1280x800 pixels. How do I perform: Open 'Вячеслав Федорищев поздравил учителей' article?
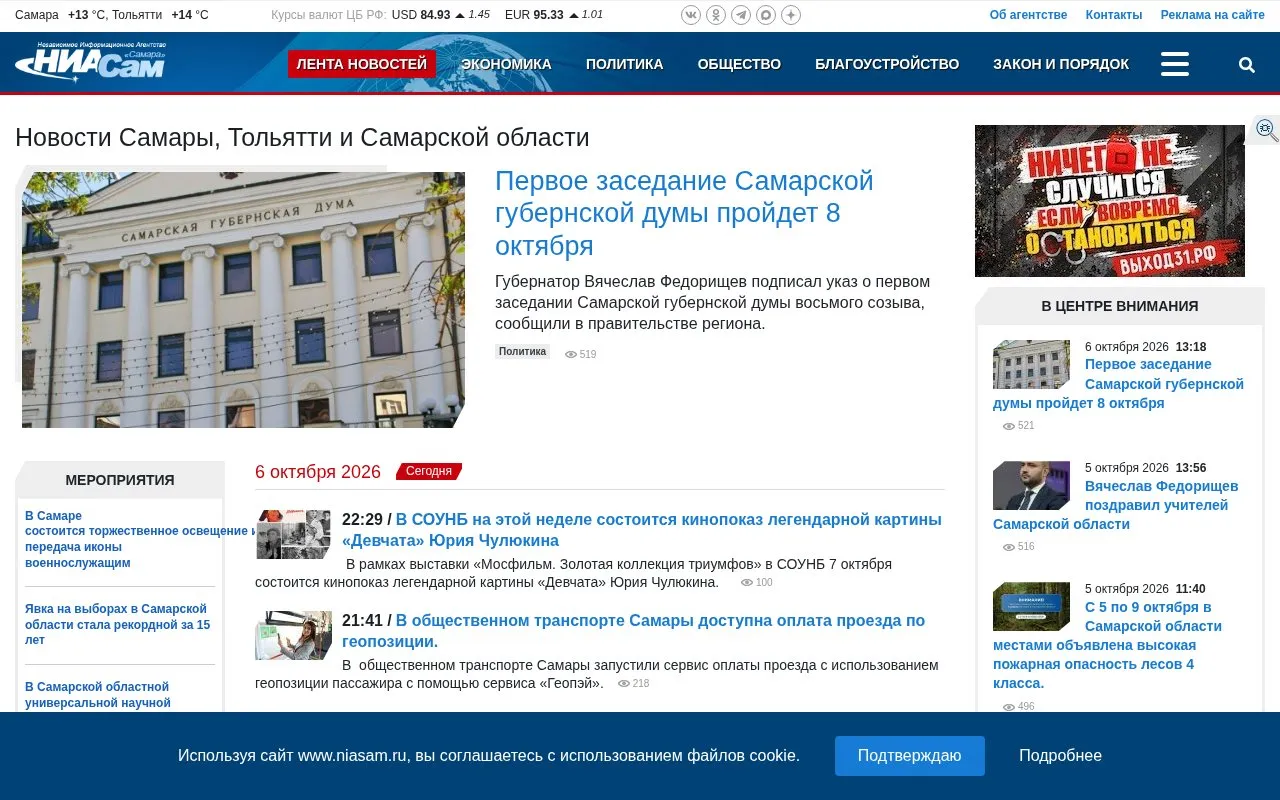pyautogui.click(x=1116, y=505)
